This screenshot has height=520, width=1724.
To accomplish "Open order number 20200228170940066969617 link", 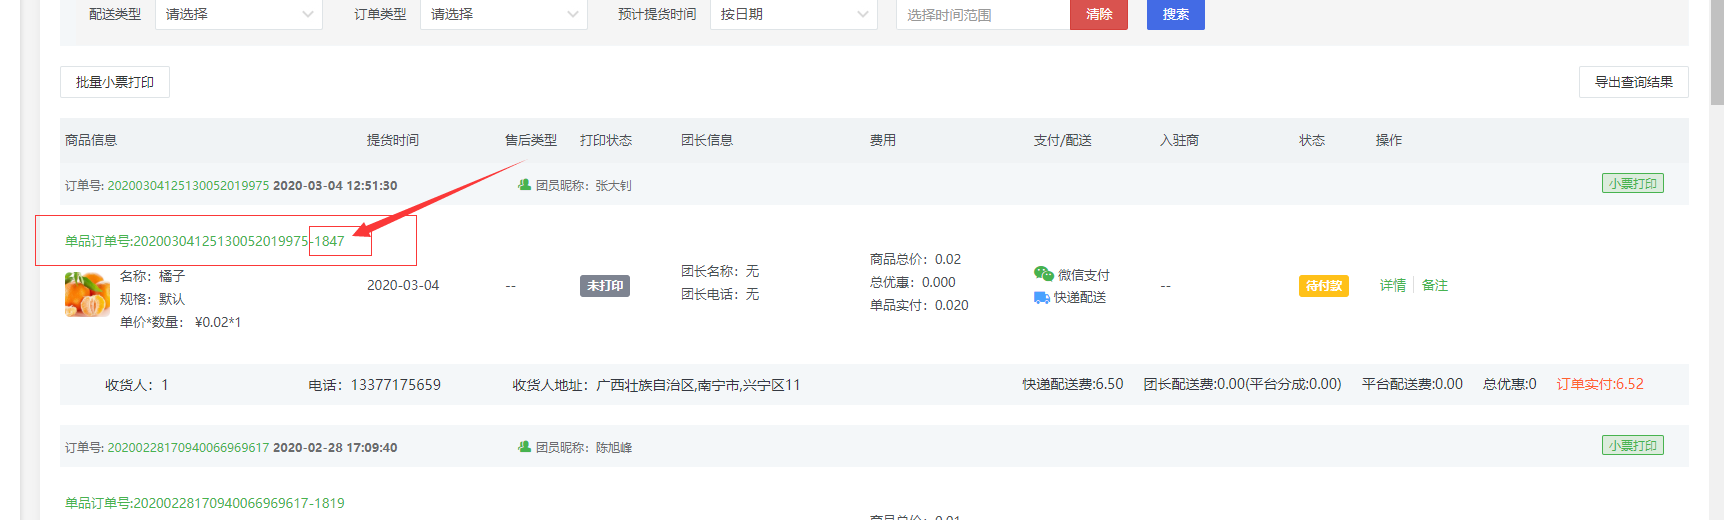I will pyautogui.click(x=188, y=448).
